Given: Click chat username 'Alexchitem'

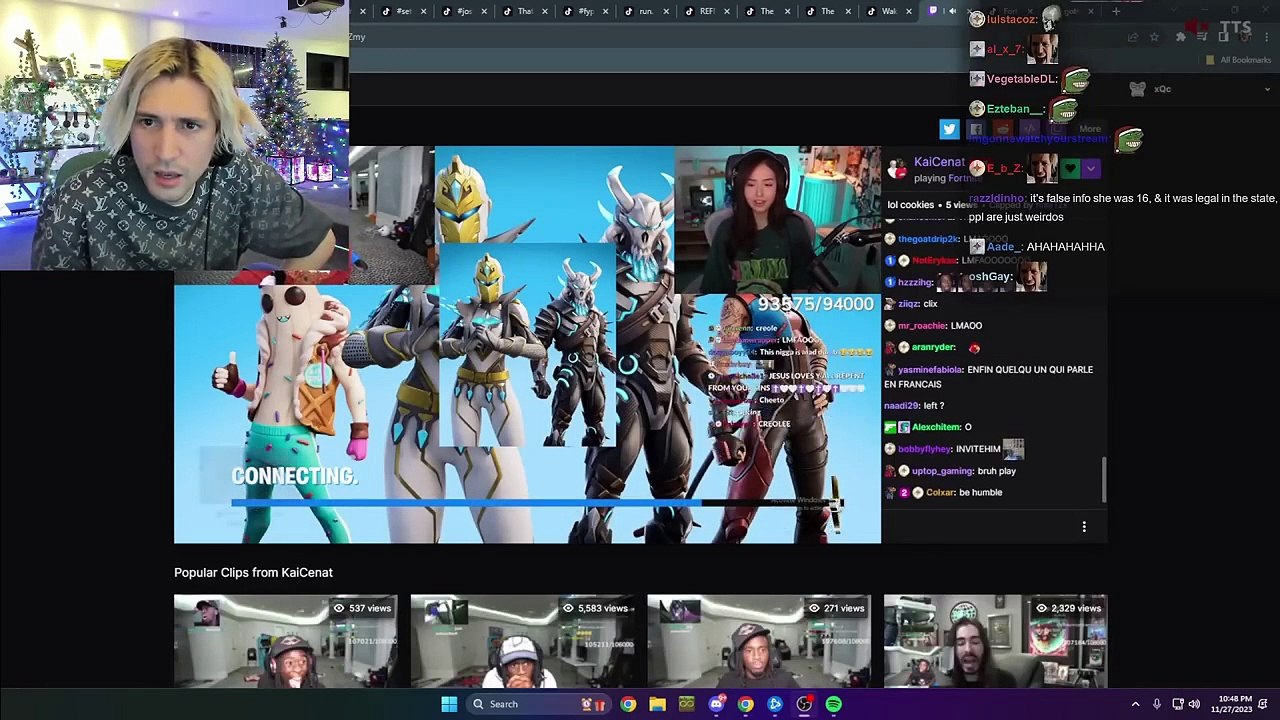Looking at the screenshot, I should click(x=936, y=427).
